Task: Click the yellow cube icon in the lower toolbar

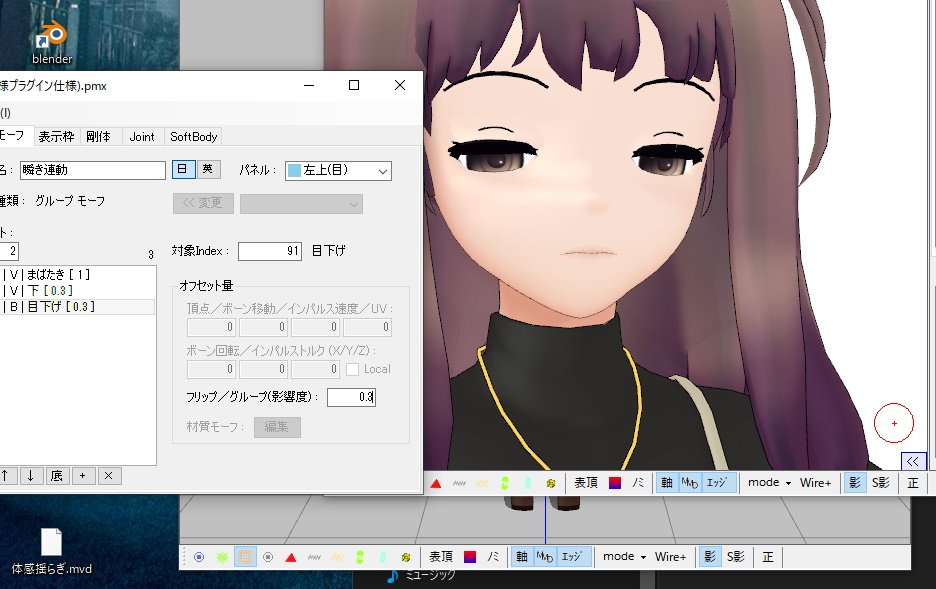Action: point(405,557)
